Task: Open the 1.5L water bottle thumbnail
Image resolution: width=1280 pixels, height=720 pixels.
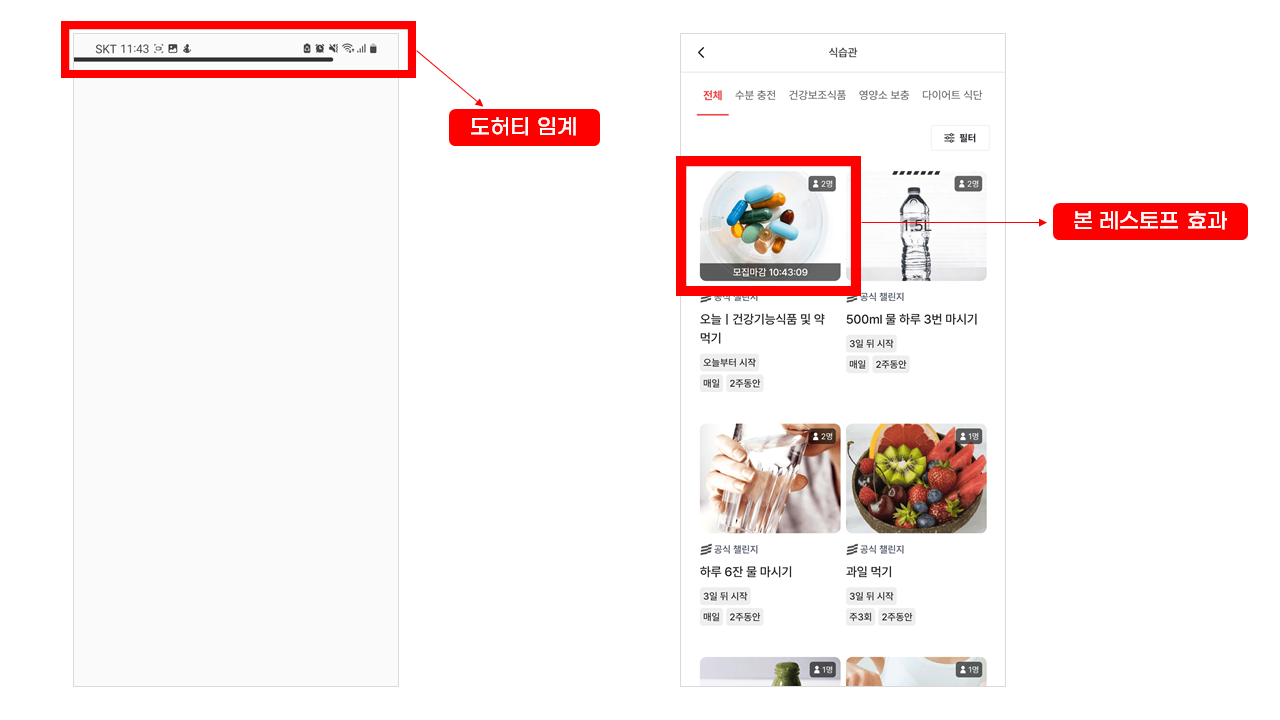Action: point(916,225)
